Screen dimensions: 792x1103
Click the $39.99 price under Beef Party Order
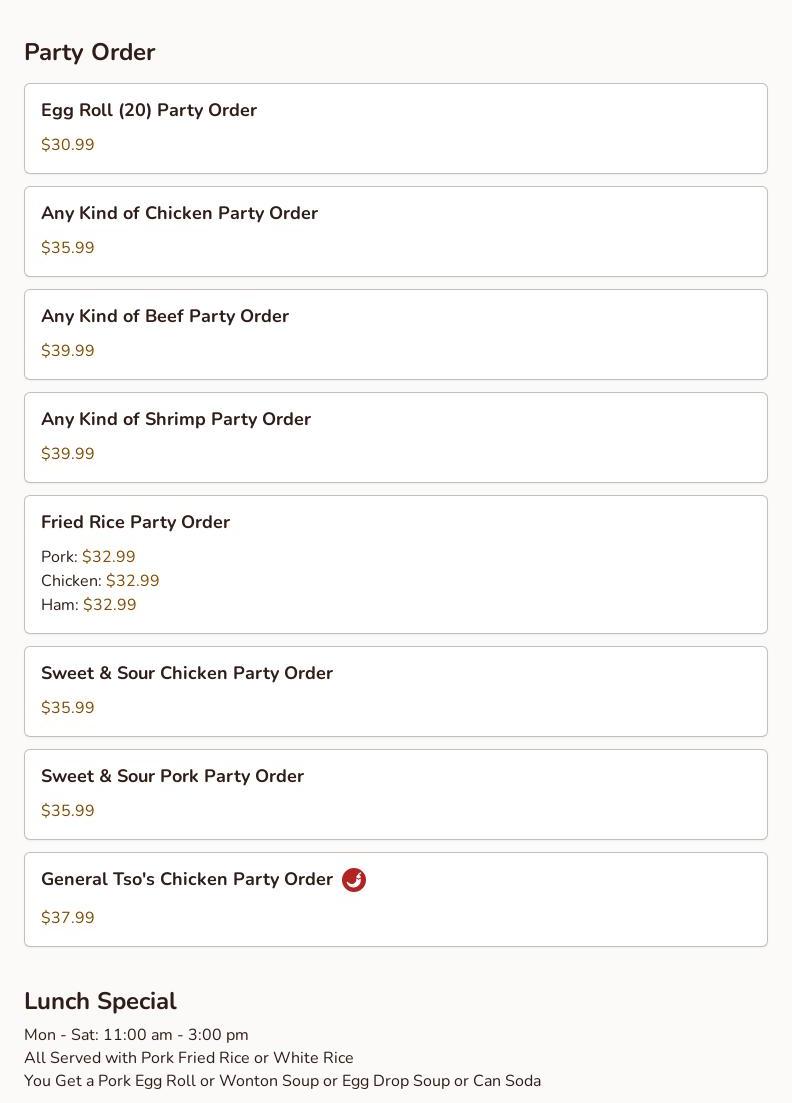point(68,351)
